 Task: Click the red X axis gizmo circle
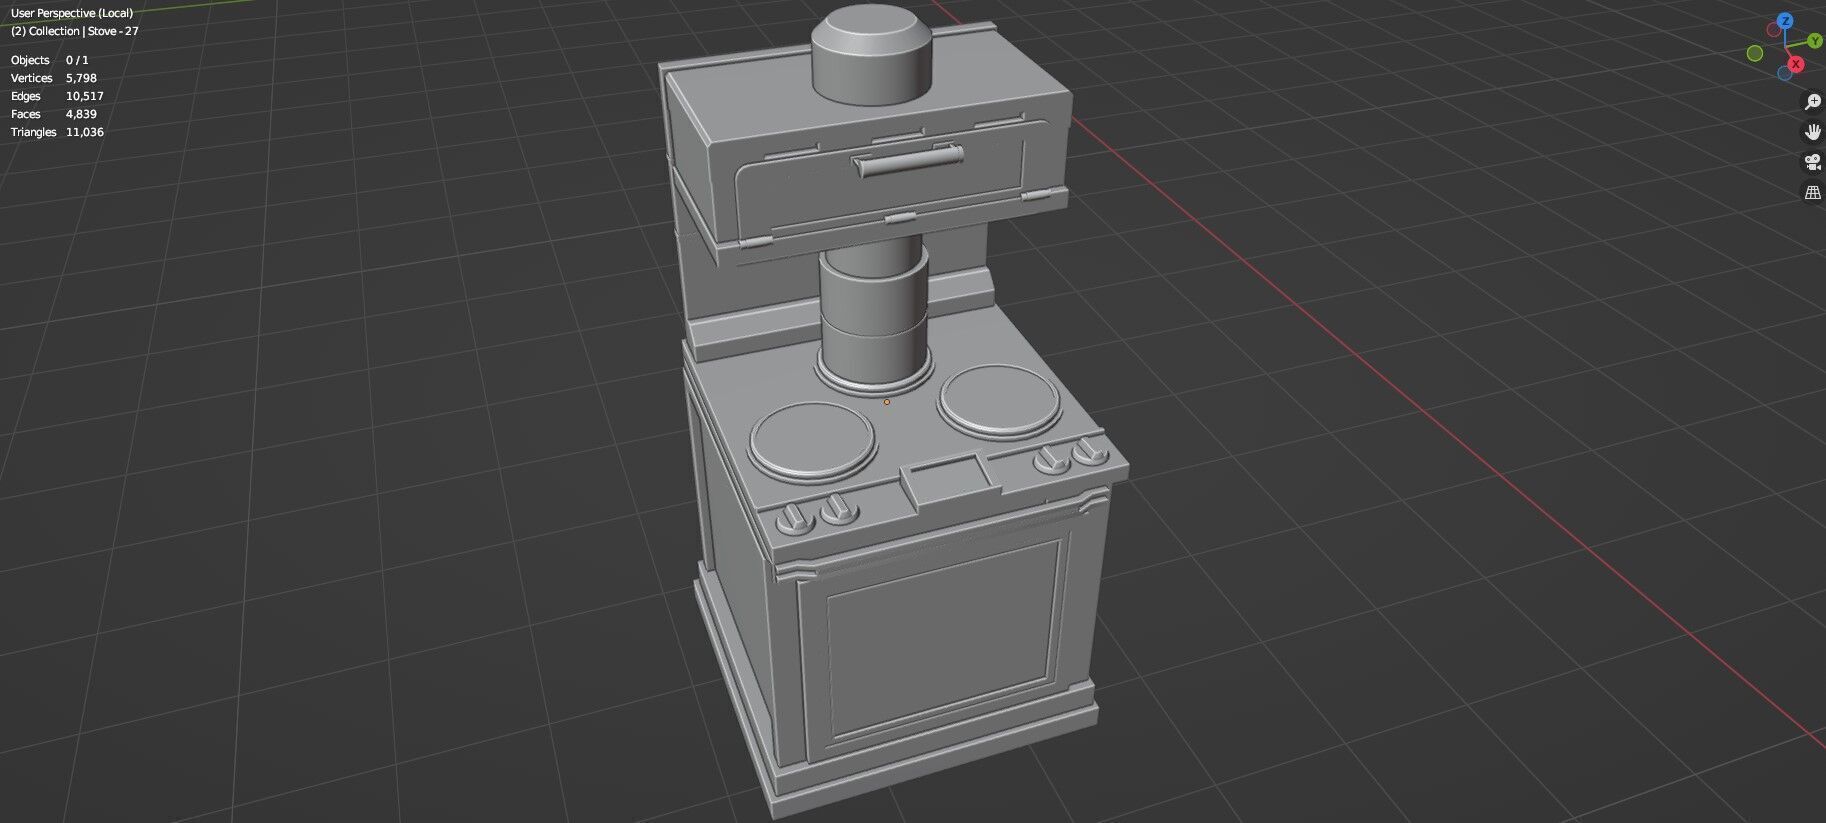pos(1796,64)
